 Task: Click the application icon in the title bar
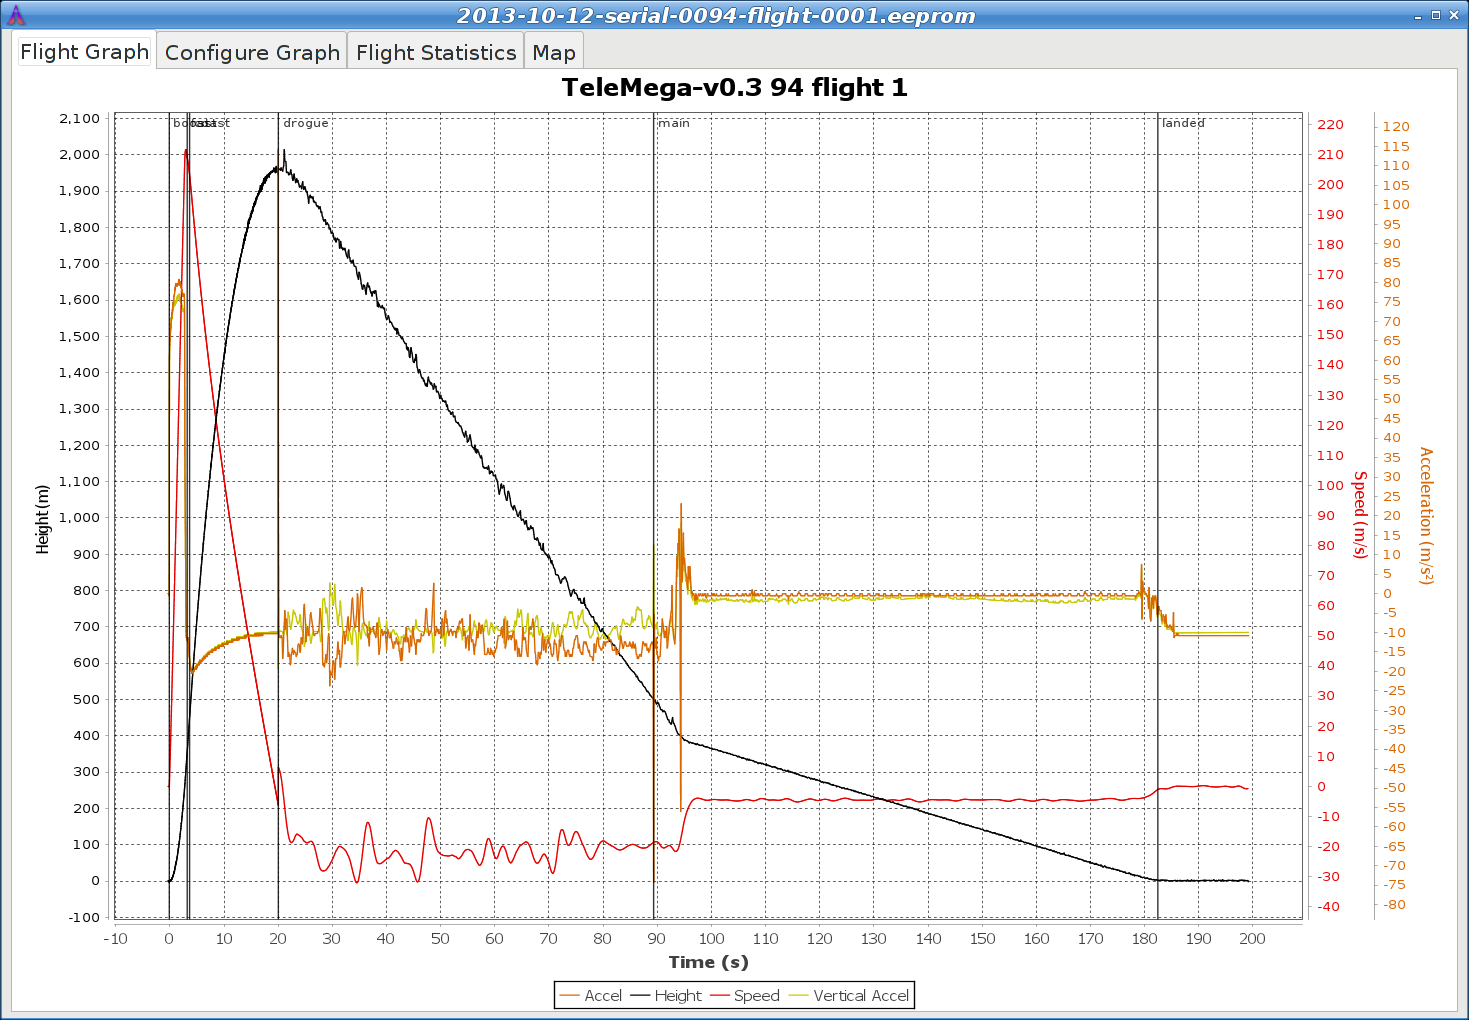point(16,15)
